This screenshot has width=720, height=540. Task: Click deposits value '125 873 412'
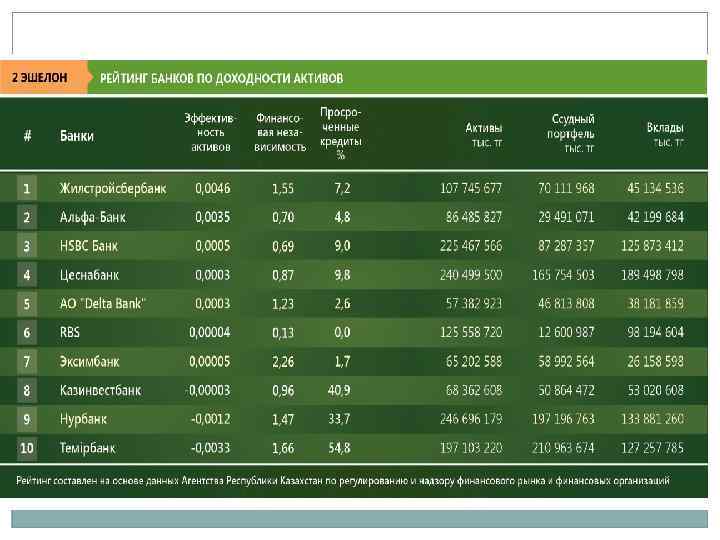[652, 246]
